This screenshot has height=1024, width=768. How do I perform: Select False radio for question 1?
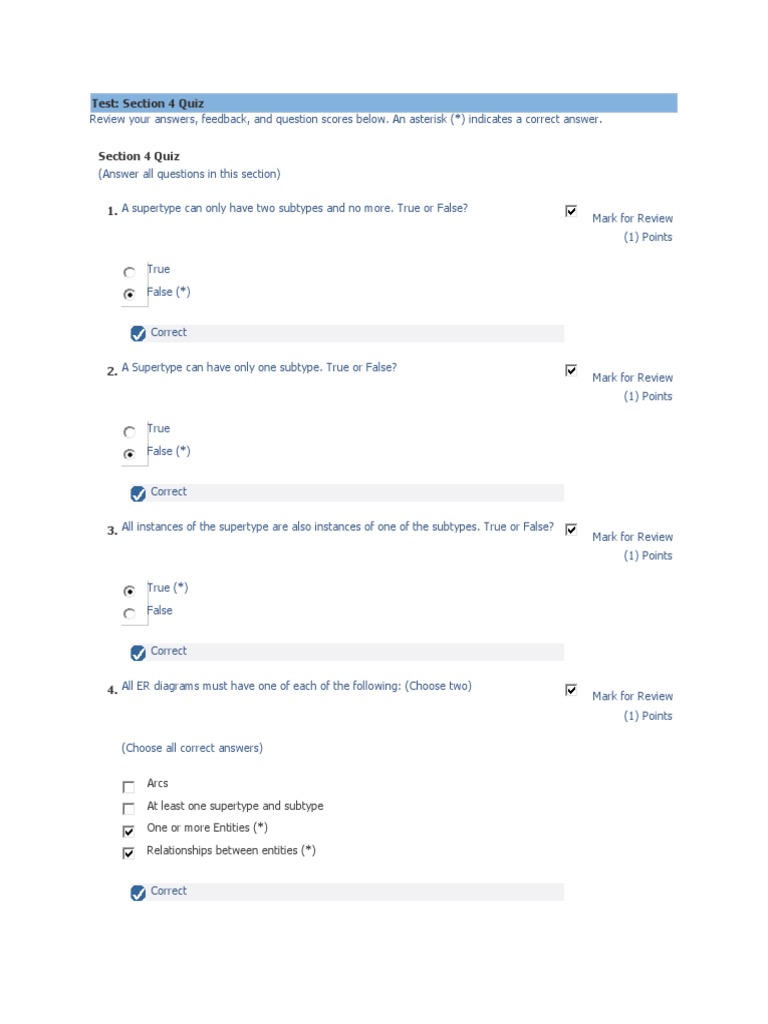click(x=129, y=294)
